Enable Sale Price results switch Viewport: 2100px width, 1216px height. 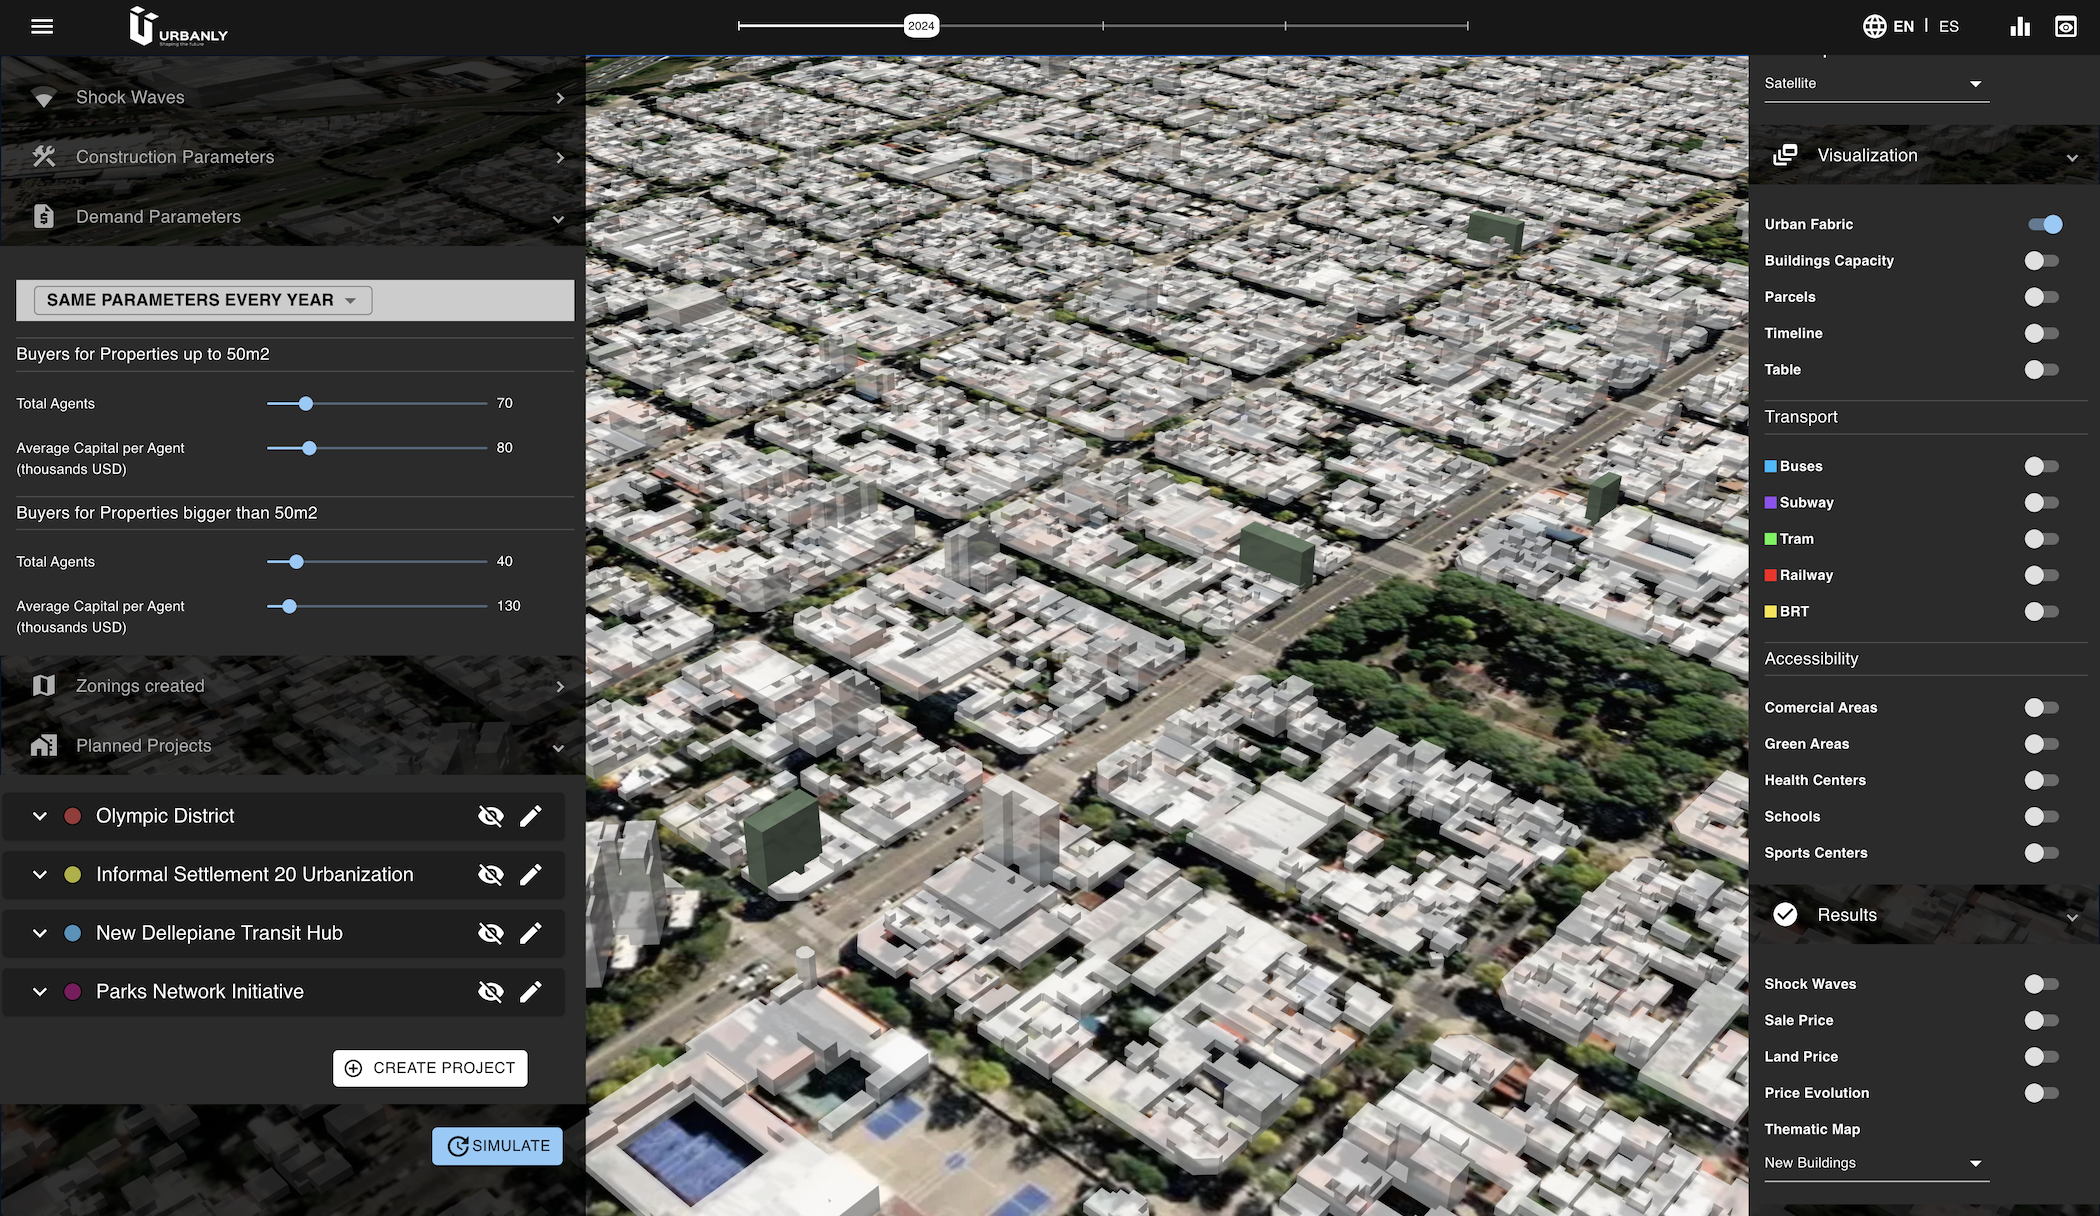[x=2042, y=1021]
